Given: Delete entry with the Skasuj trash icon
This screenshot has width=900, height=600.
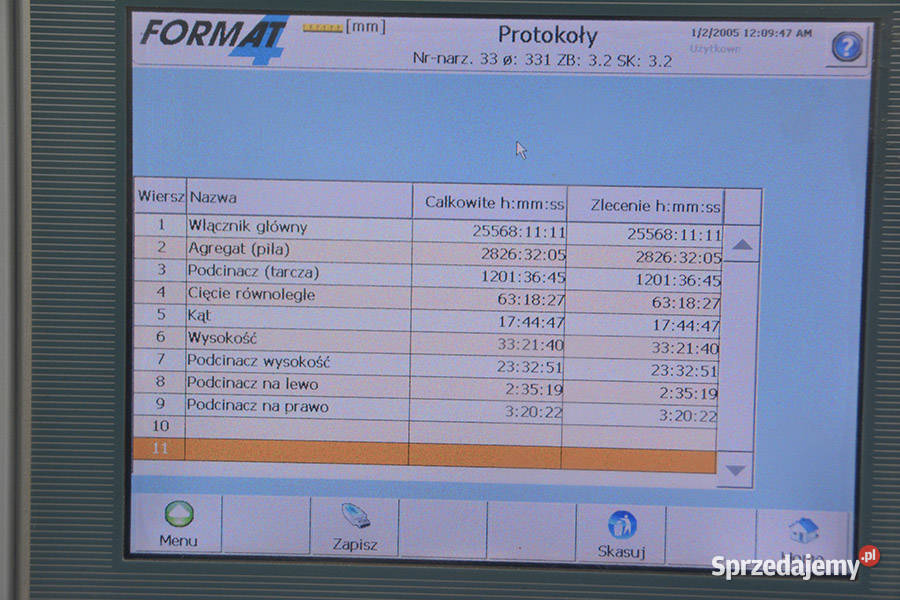Looking at the screenshot, I should pyautogui.click(x=624, y=525).
